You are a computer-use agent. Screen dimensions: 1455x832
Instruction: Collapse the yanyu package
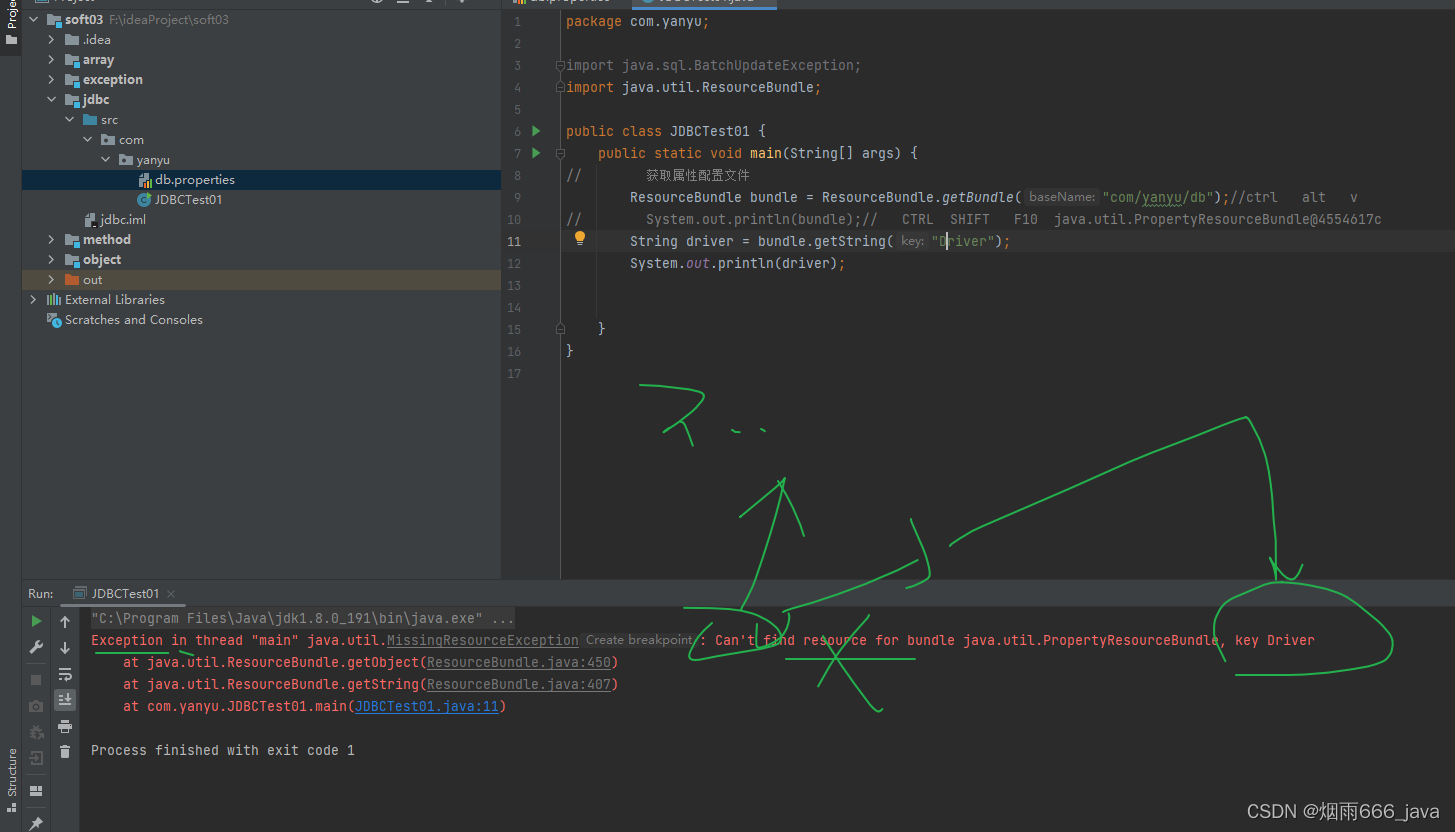coord(106,159)
